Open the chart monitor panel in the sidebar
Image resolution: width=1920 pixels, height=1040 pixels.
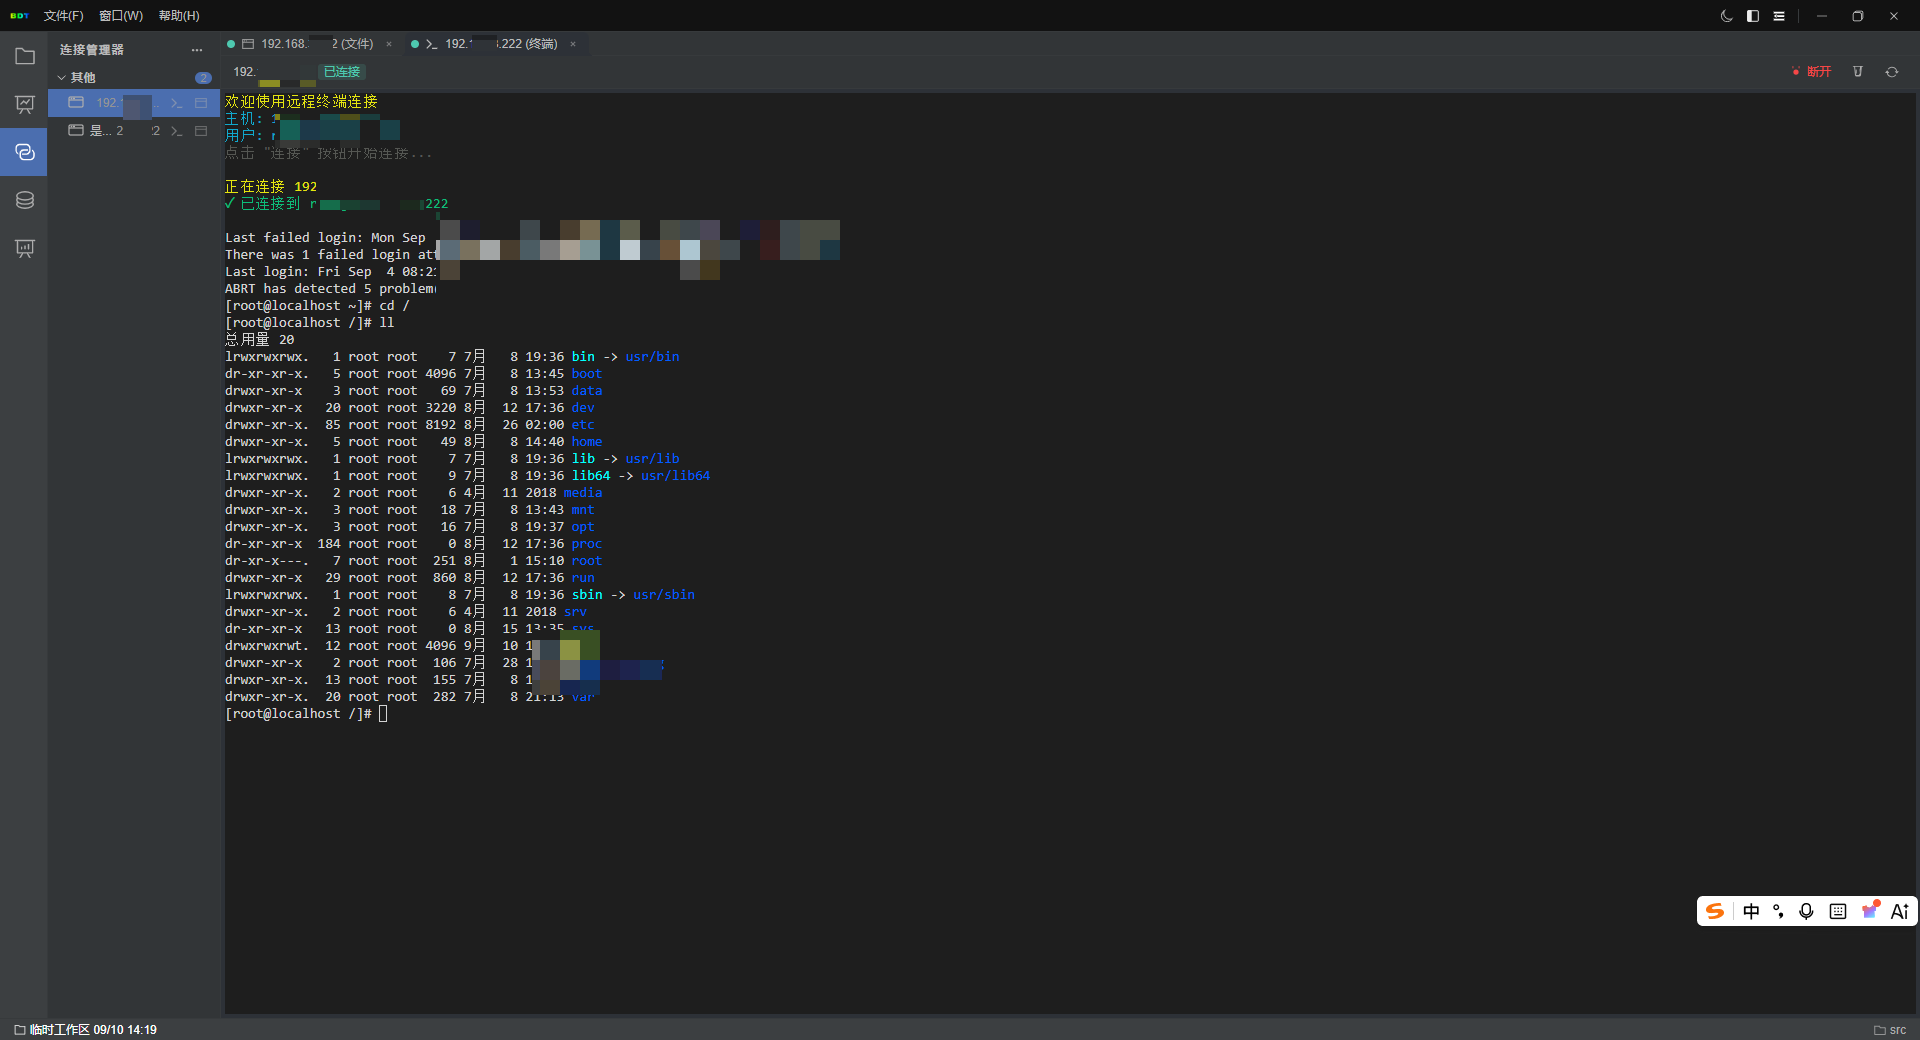click(x=25, y=105)
